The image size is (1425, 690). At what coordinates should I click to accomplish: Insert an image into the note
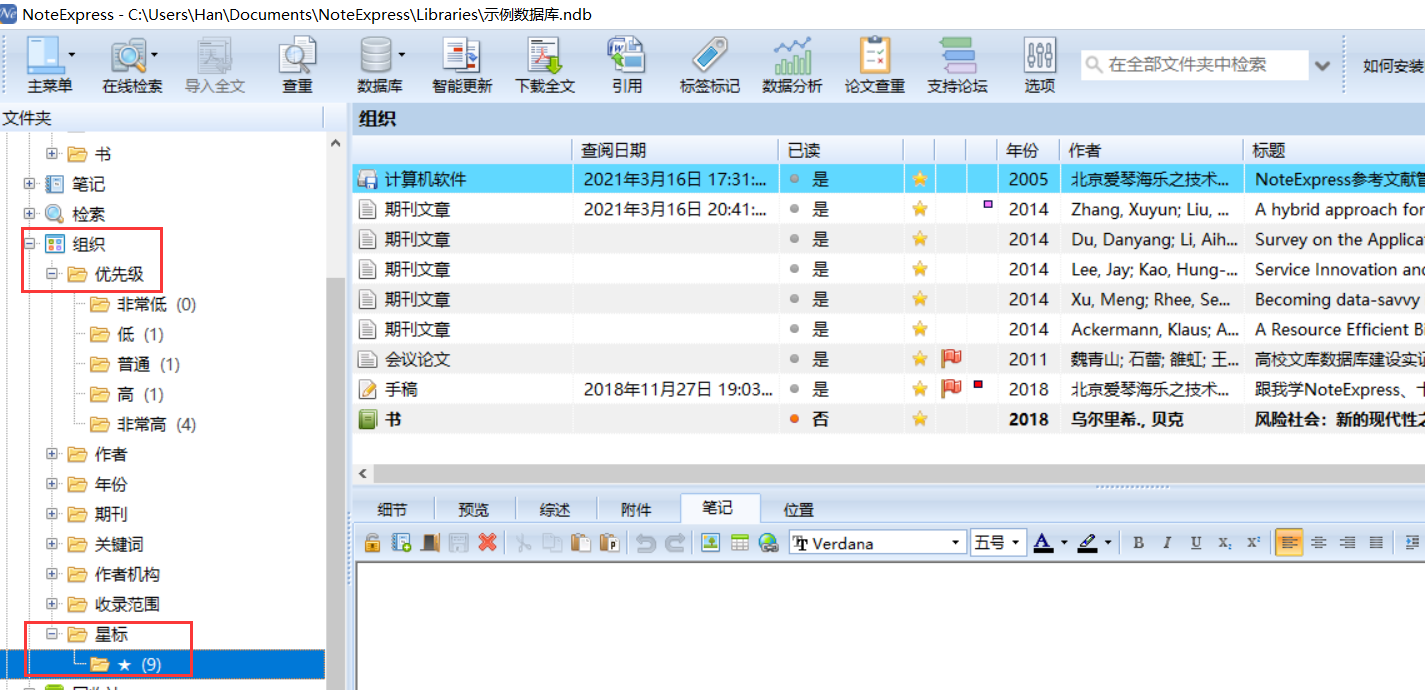click(x=711, y=543)
